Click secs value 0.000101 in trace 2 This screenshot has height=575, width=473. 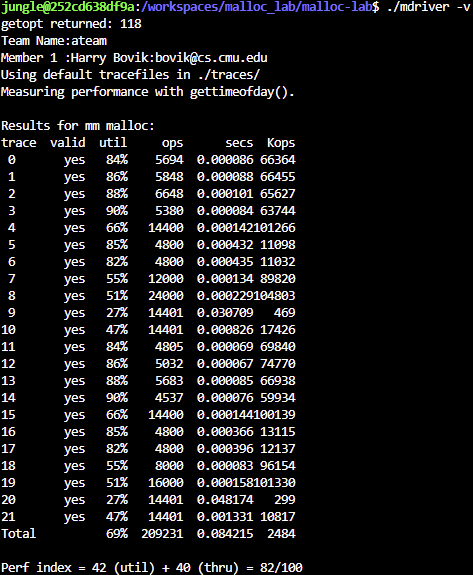[225, 194]
